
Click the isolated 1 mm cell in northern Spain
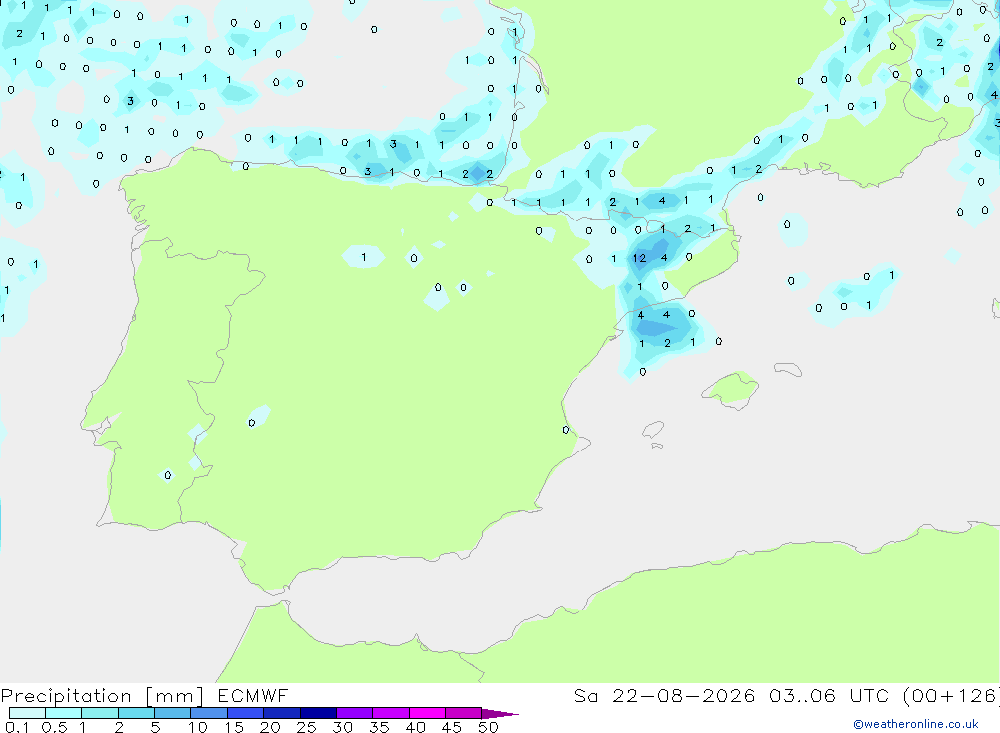pyautogui.click(x=364, y=257)
